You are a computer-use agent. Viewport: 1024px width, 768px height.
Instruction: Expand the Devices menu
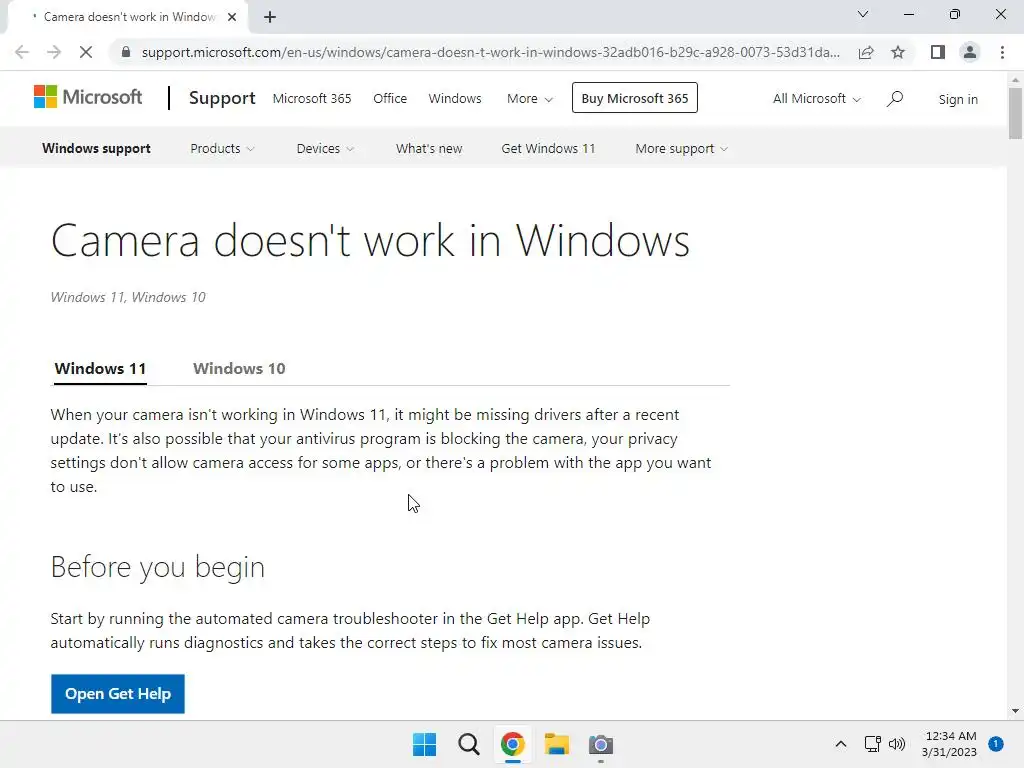(x=325, y=148)
